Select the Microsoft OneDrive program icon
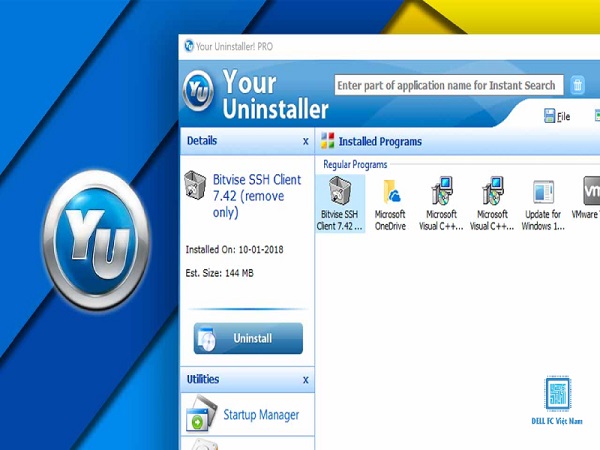This screenshot has height=450, width=600. pos(390,204)
